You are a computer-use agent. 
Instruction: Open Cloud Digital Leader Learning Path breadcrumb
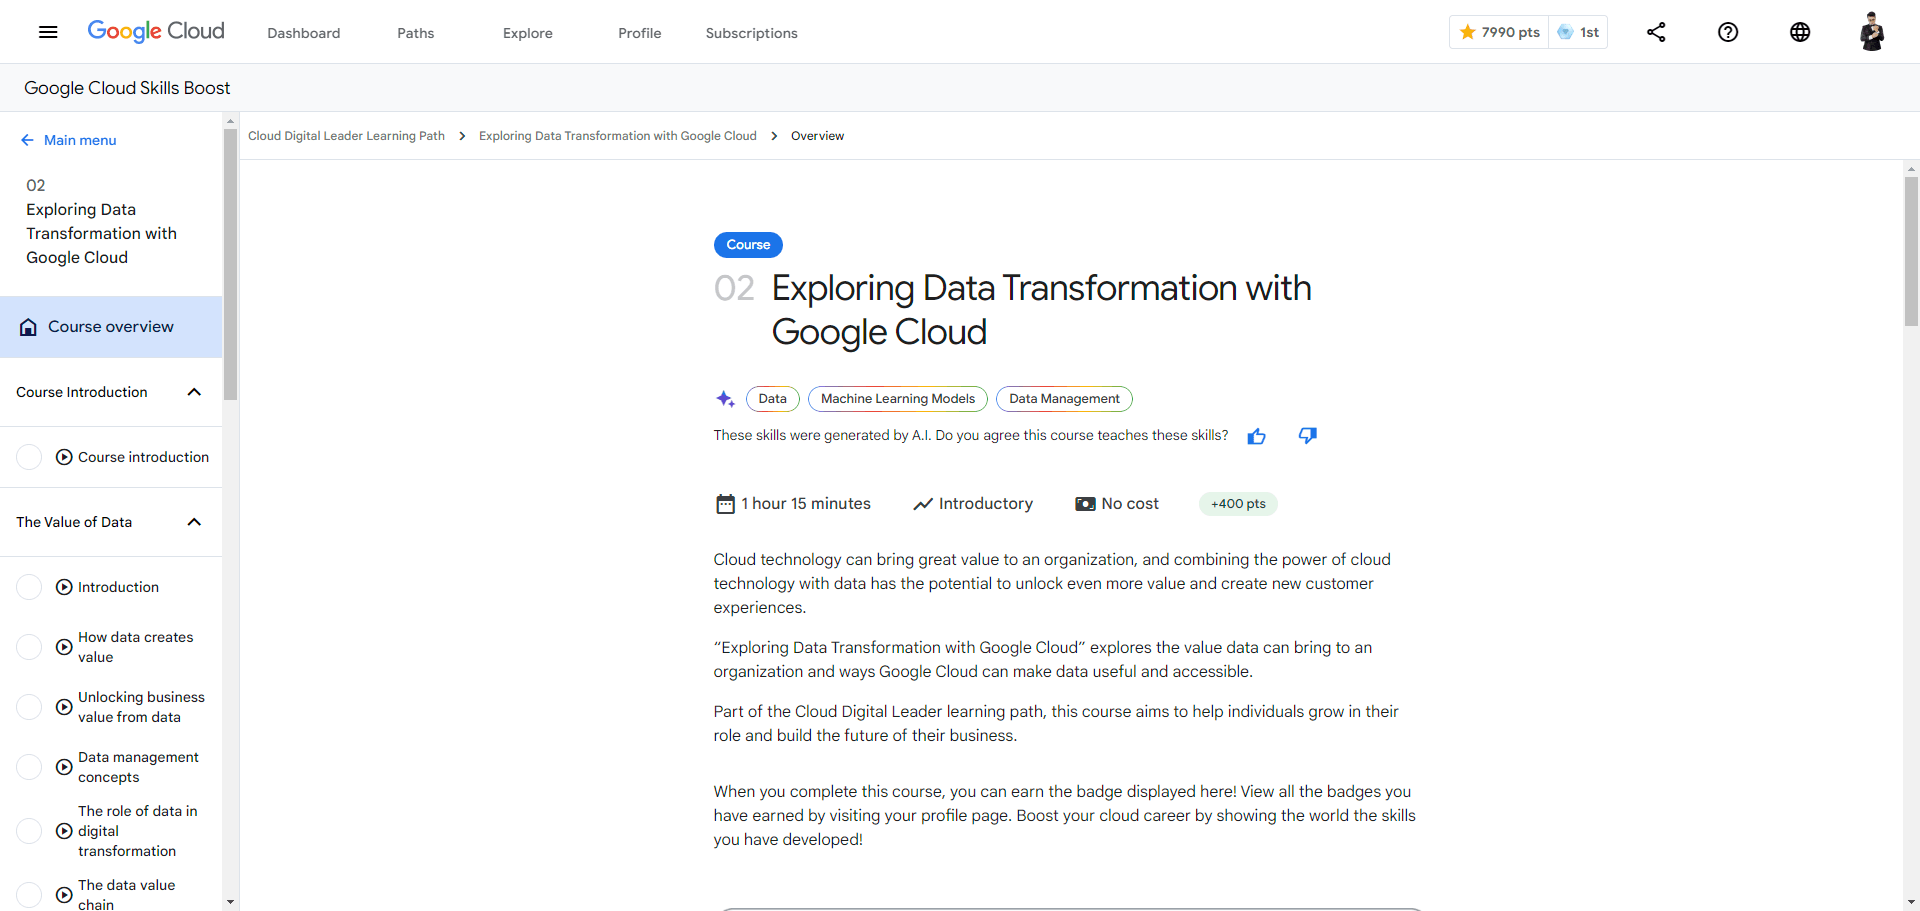pyautogui.click(x=347, y=136)
